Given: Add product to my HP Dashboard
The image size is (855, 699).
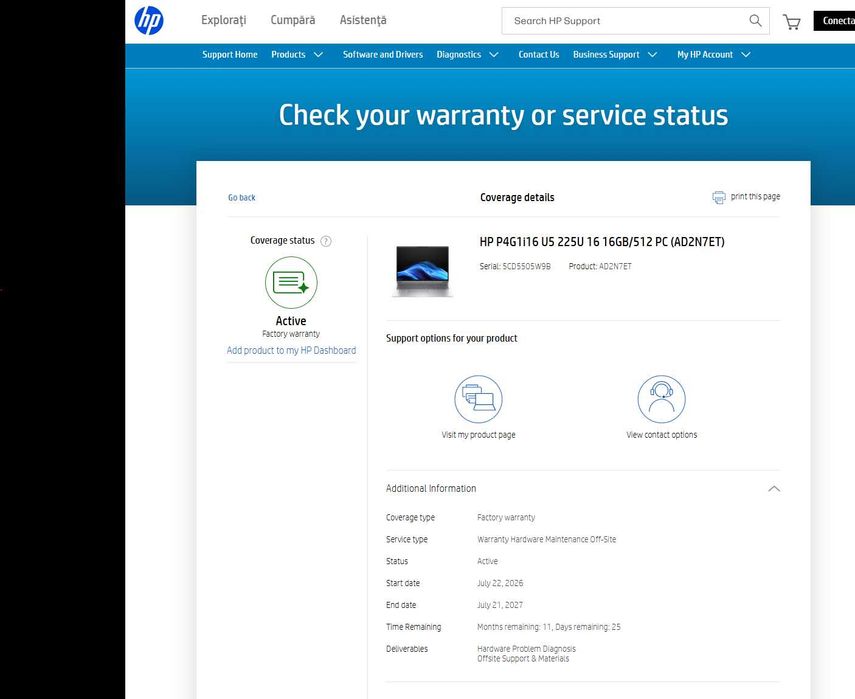Looking at the screenshot, I should (291, 350).
